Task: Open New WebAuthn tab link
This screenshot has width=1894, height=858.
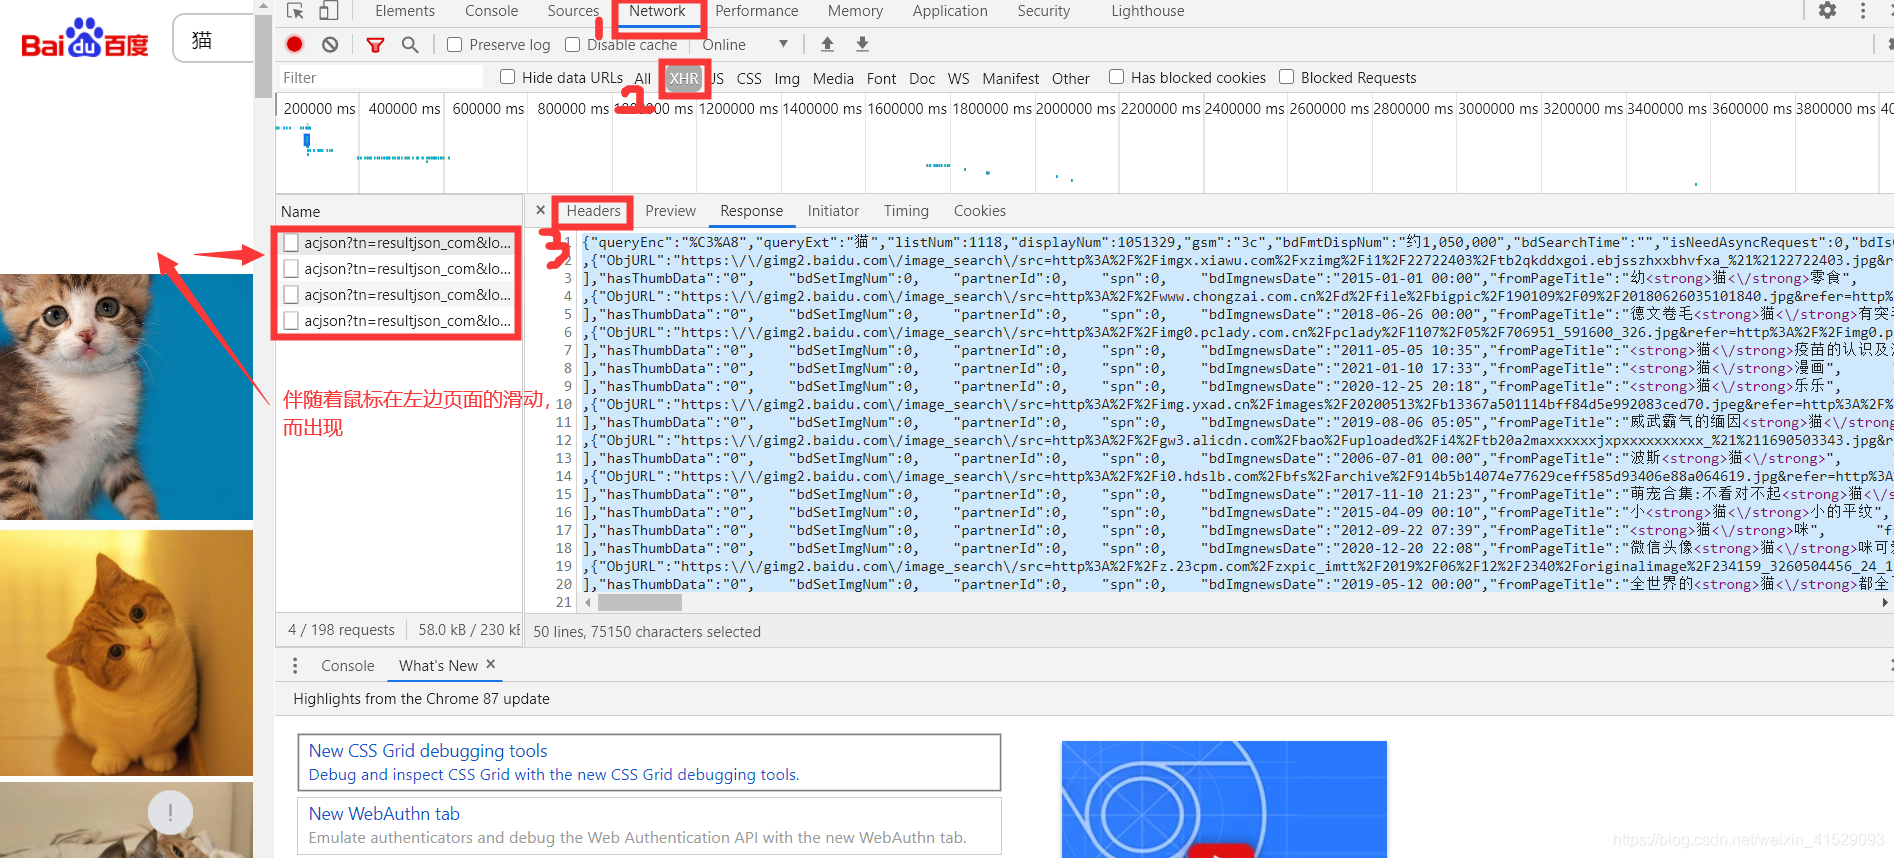Action: tap(384, 814)
